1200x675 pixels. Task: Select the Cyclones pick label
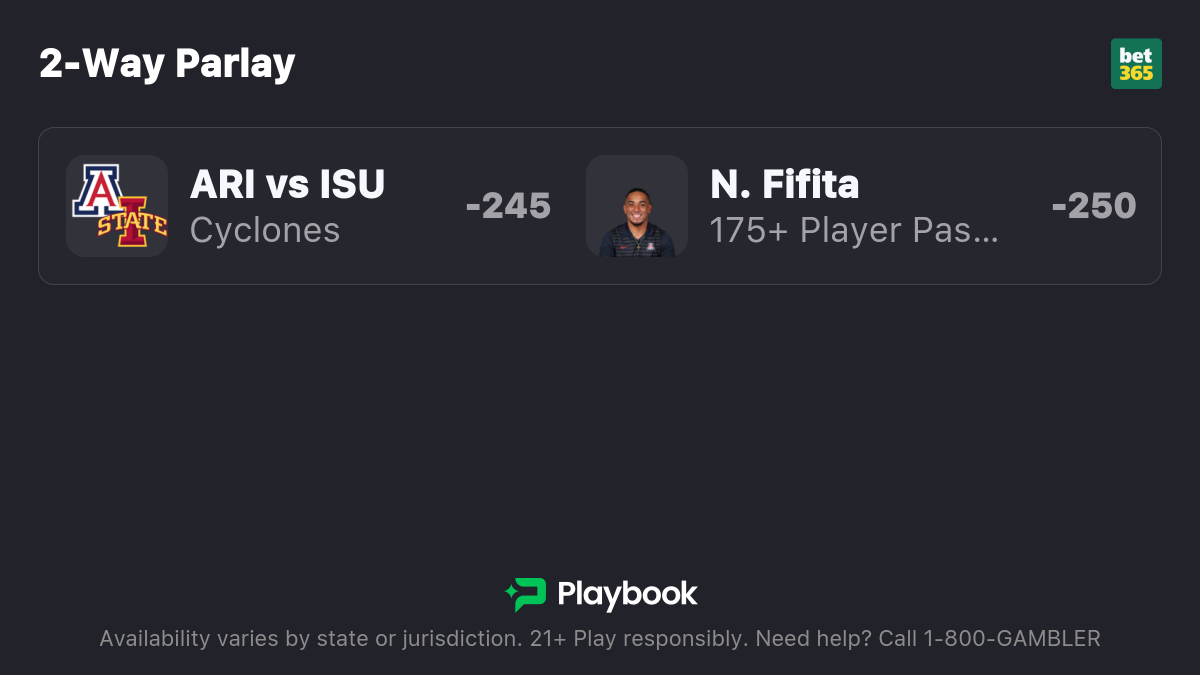(265, 230)
